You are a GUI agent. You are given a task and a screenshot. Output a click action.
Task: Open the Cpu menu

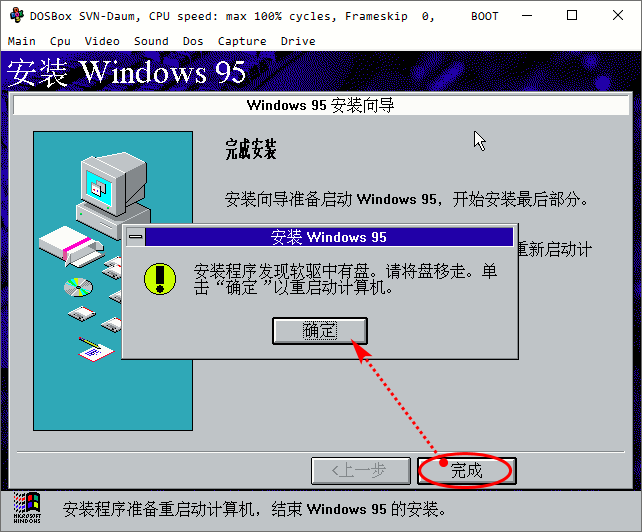pos(60,41)
